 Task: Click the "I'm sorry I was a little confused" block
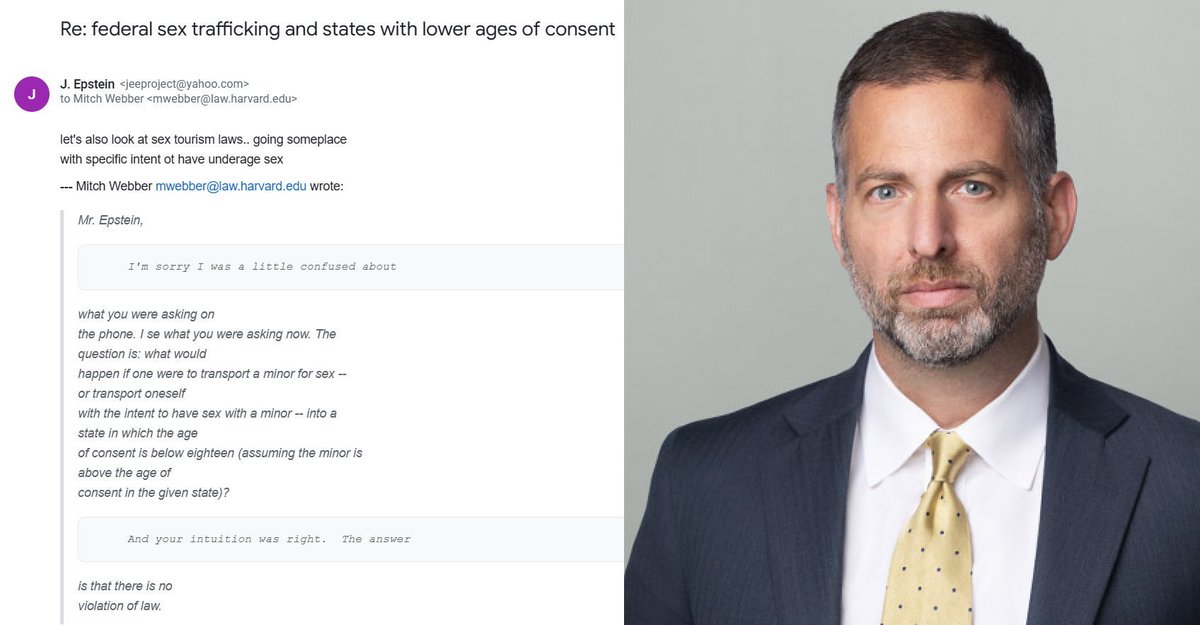point(262,267)
